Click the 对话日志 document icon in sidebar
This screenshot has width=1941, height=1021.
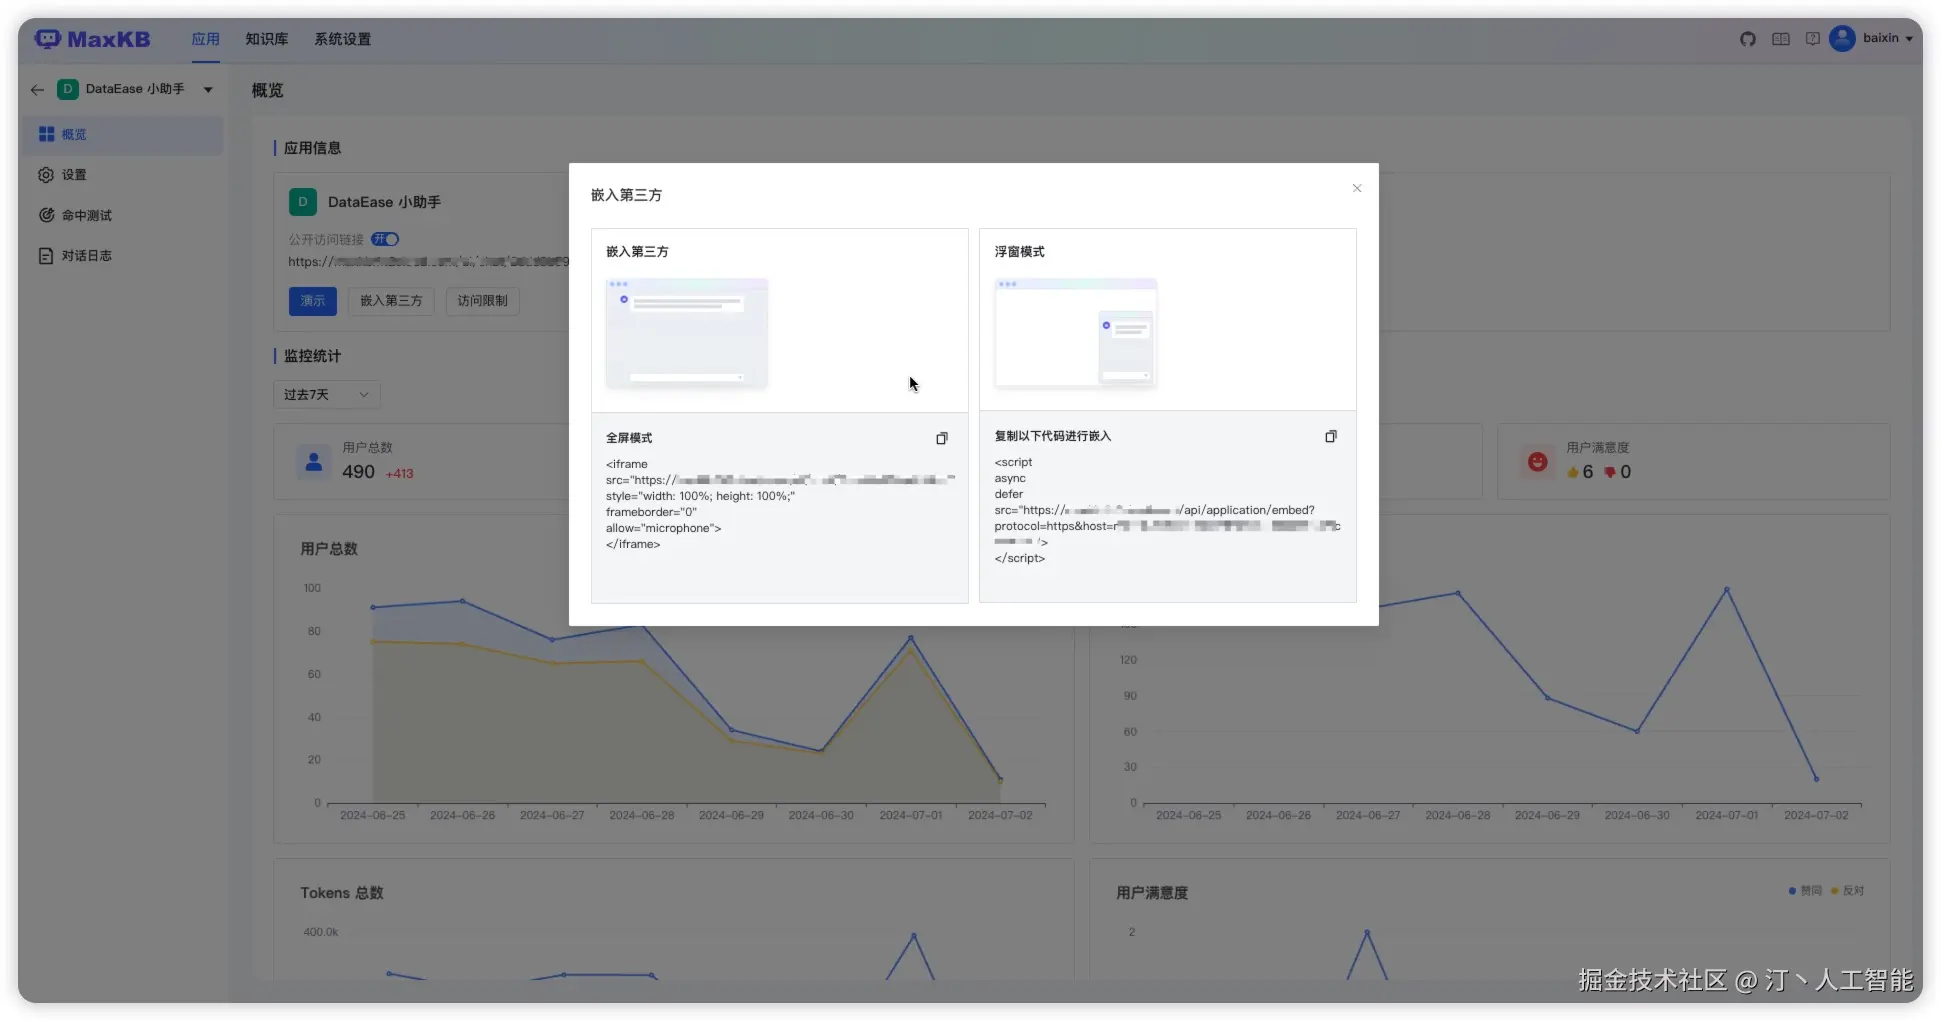point(46,256)
